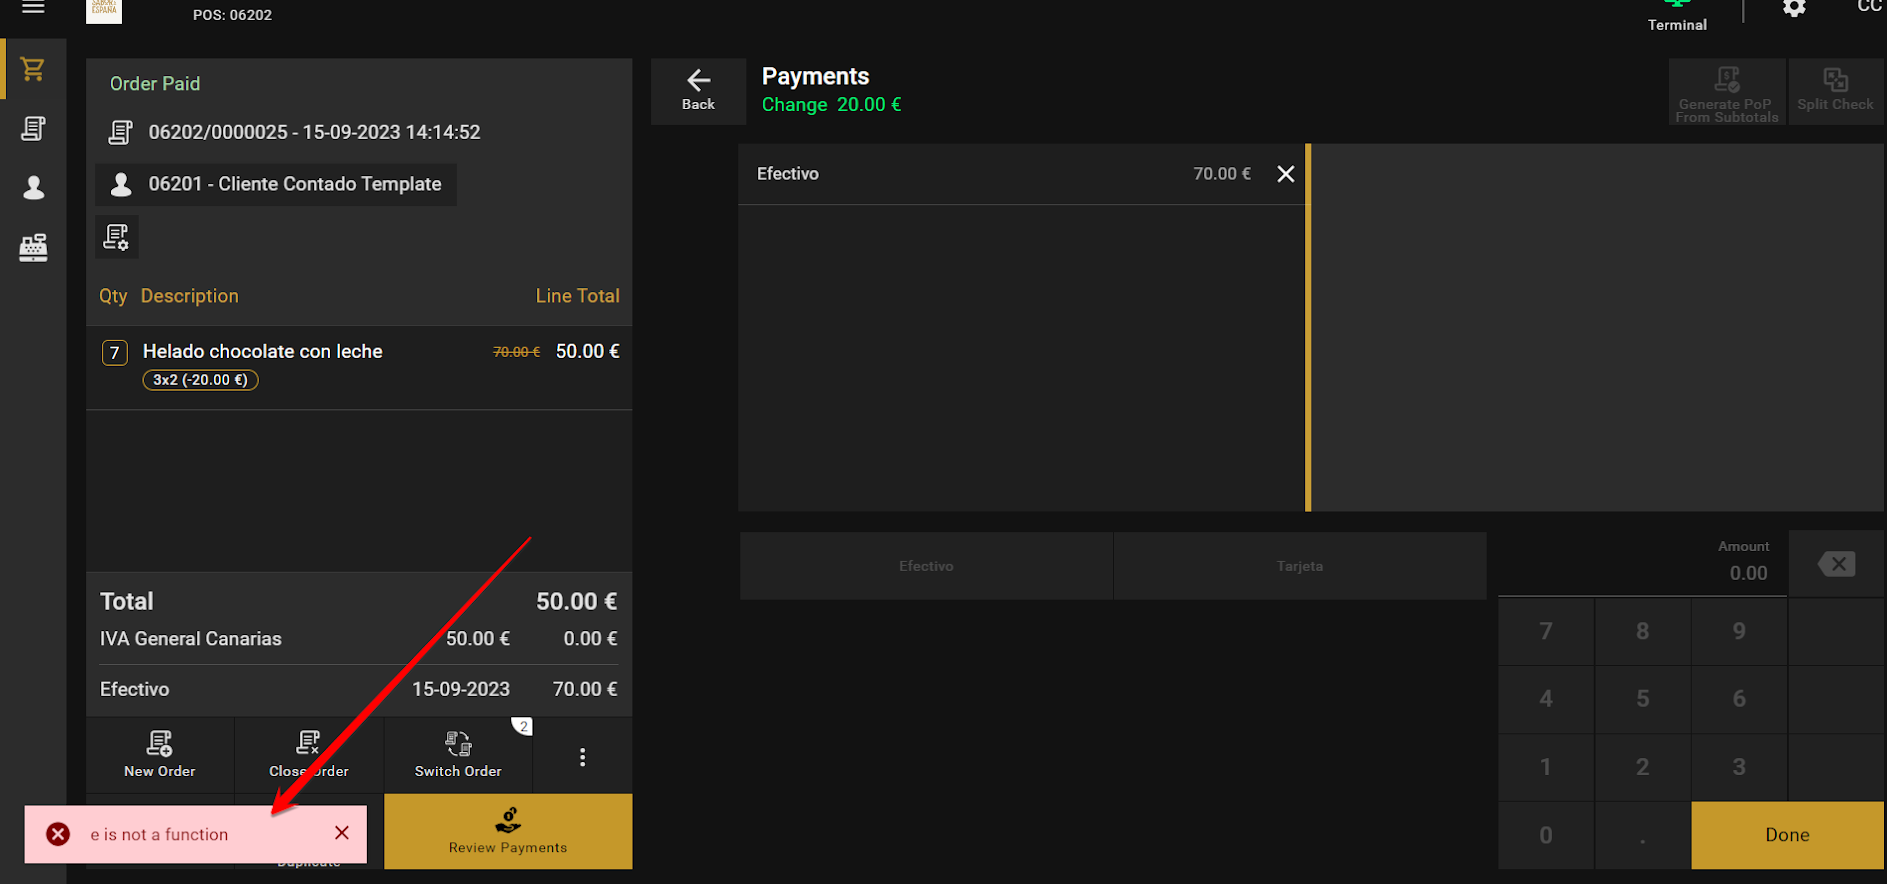This screenshot has height=884, width=1887.
Task: Click the Qty column header
Action: coord(113,296)
